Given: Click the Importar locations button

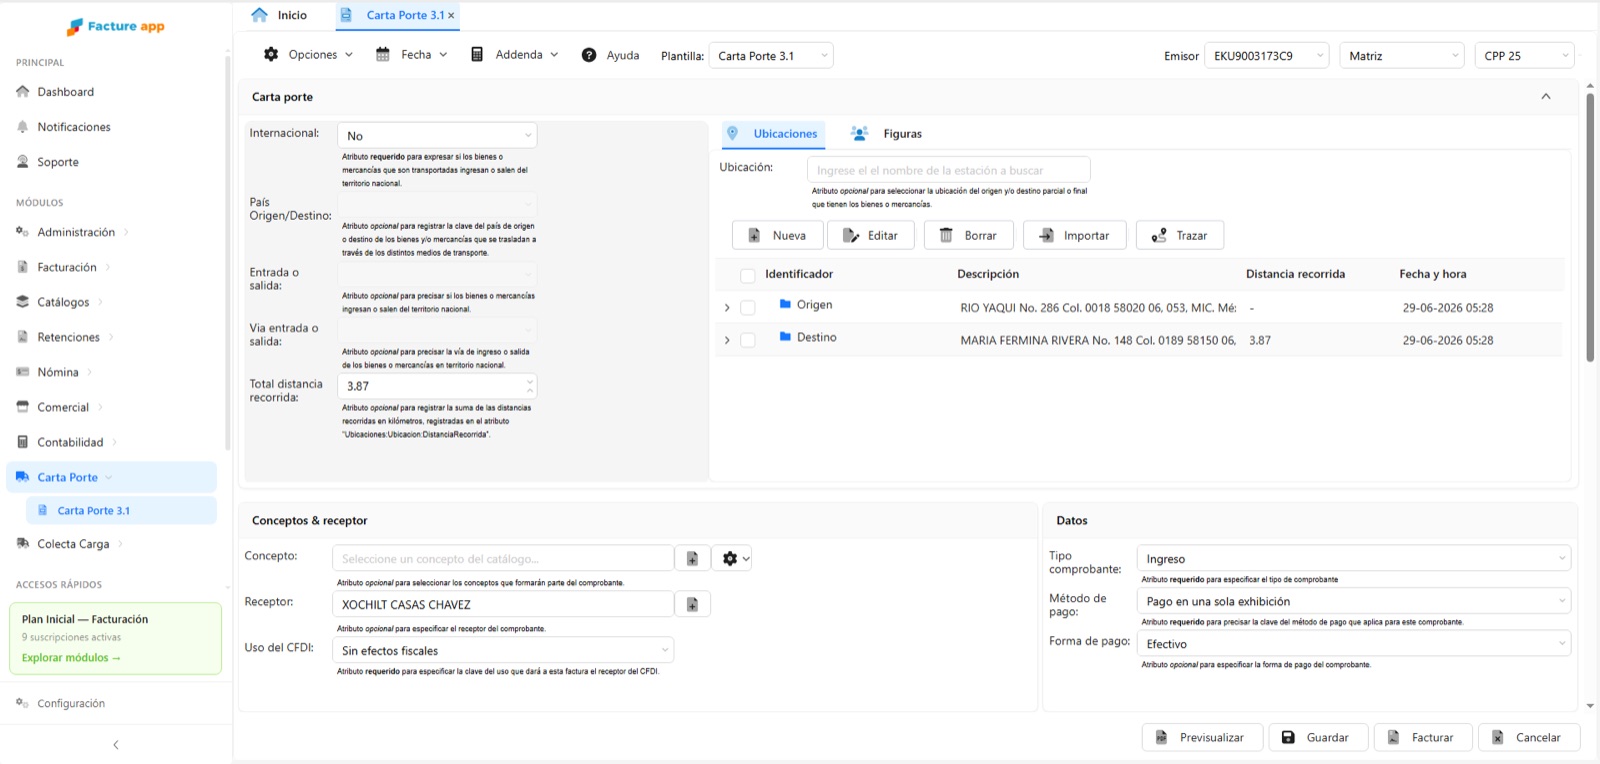Looking at the screenshot, I should [1074, 236].
